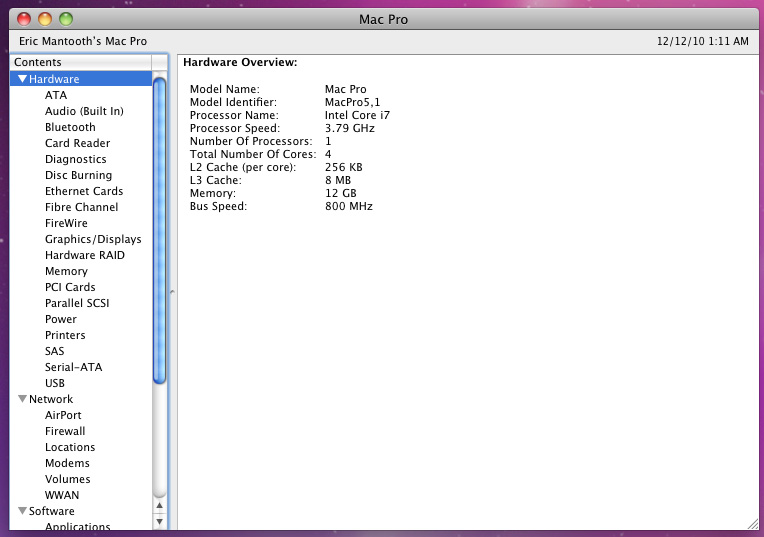Click the Processor Speed value 3.79 GHz

point(350,128)
